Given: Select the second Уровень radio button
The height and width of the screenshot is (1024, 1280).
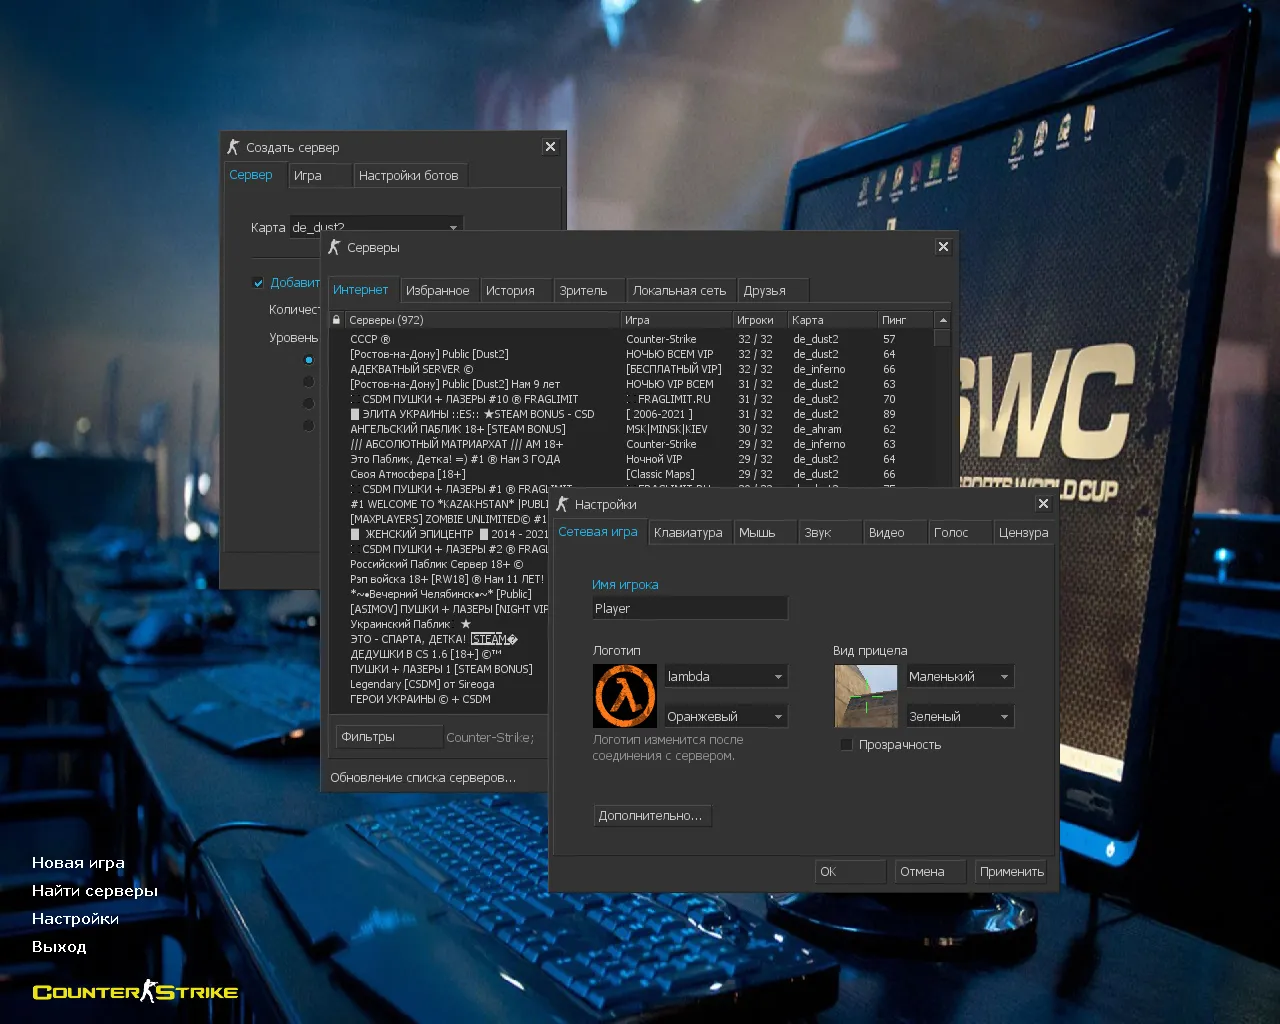Looking at the screenshot, I should pyautogui.click(x=309, y=380).
